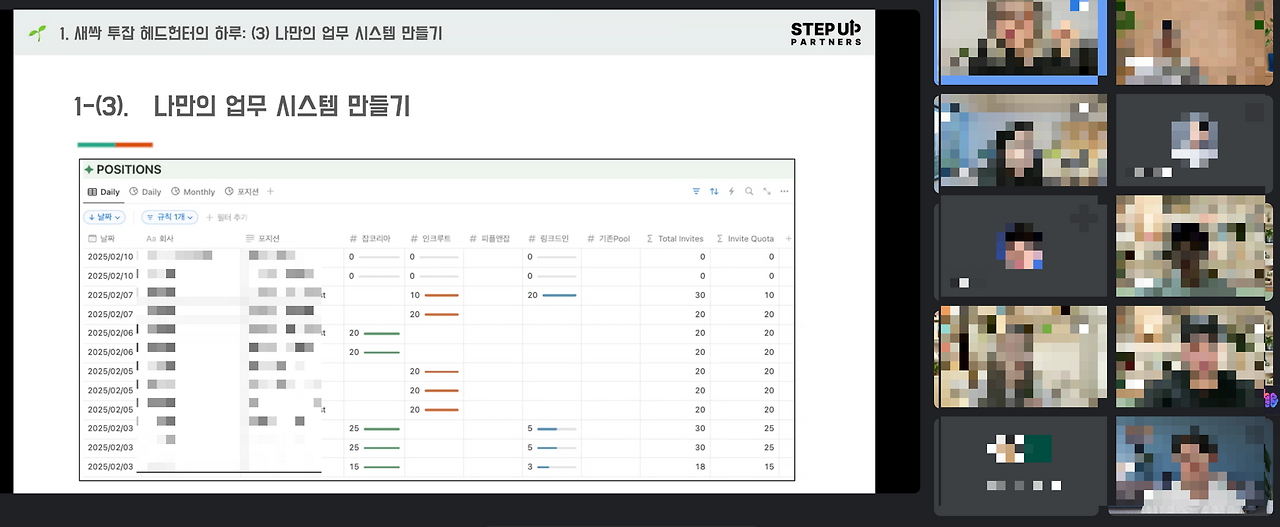Image resolution: width=1280 pixels, height=527 pixels.
Task: Select the Daily table view tab
Action: pos(104,192)
